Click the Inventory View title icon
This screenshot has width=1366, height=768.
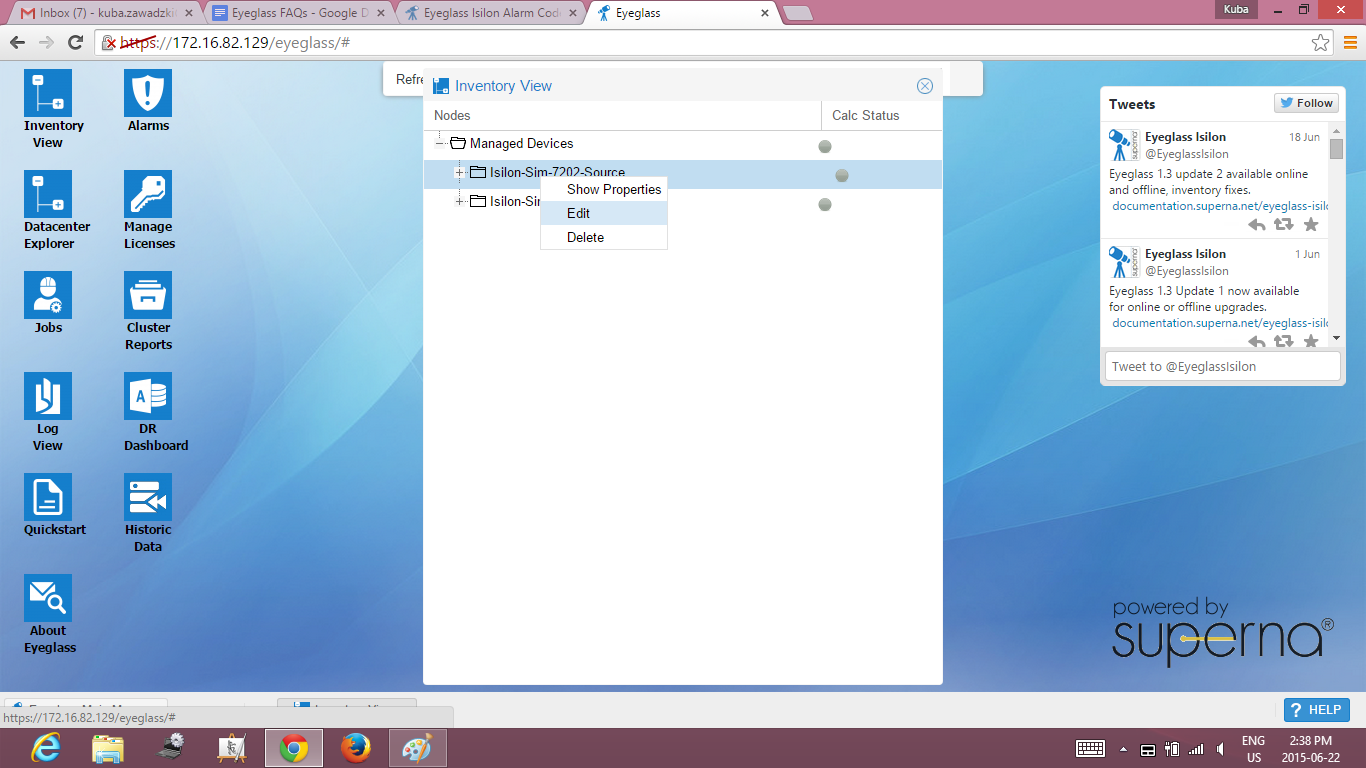[x=441, y=86]
